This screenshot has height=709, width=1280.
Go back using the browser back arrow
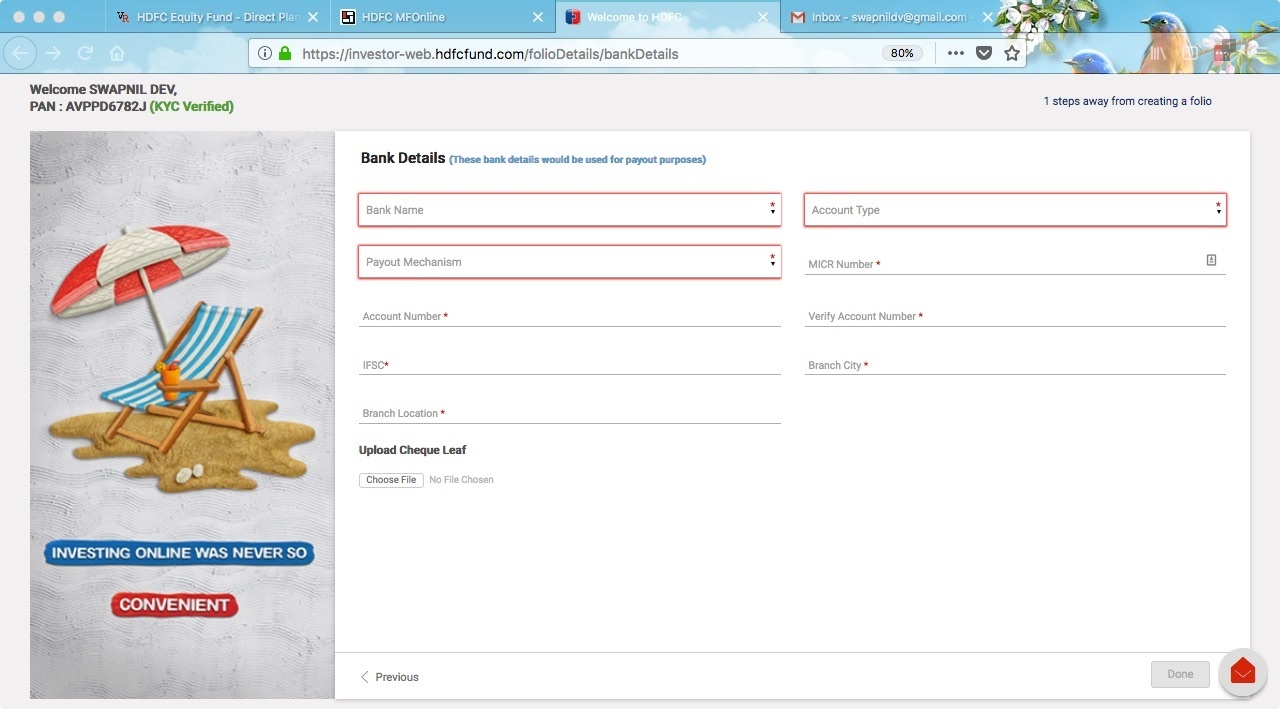tap(21, 53)
